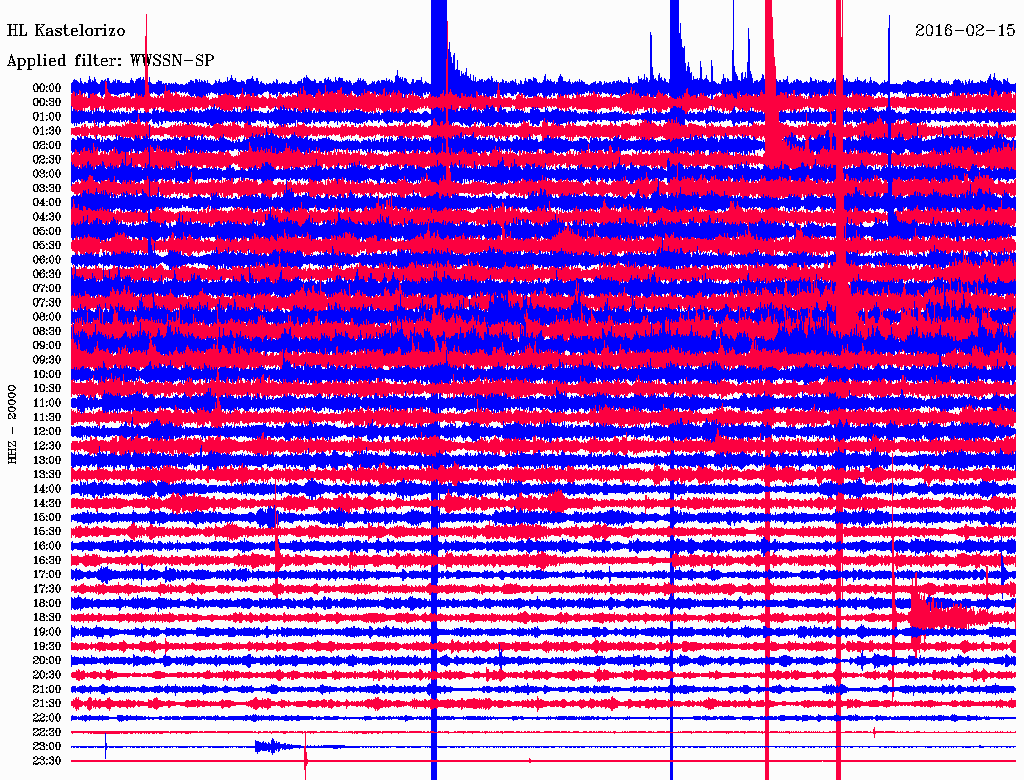Select the 03:30 time label

click(x=47, y=188)
